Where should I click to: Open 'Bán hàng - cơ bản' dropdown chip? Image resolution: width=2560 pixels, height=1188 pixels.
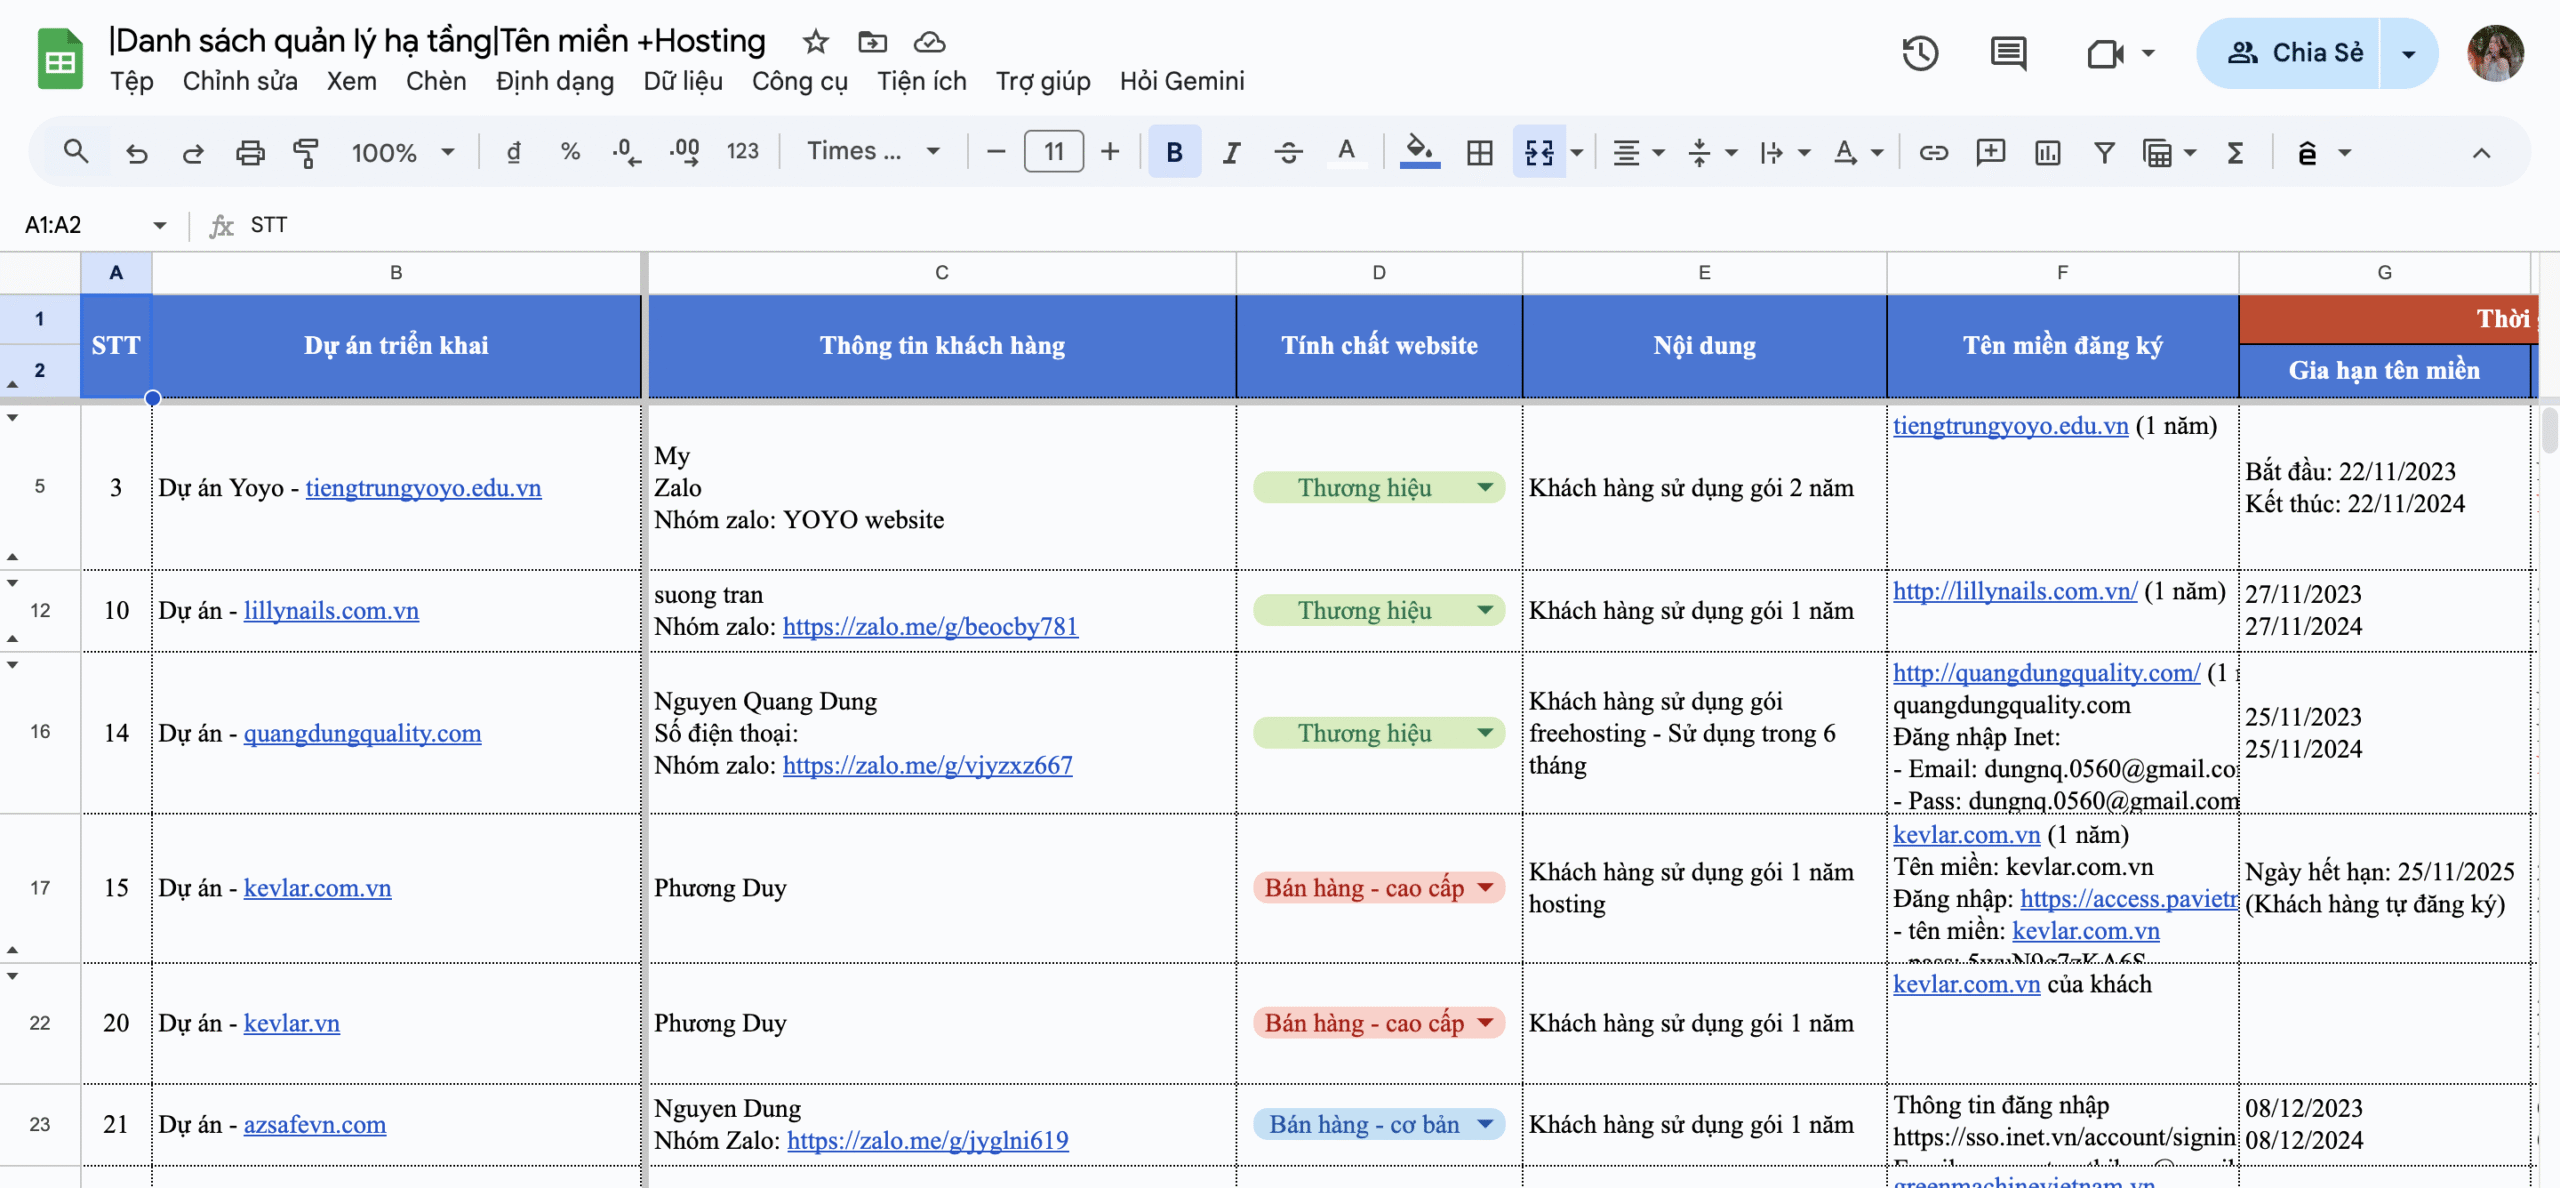coord(1379,1124)
